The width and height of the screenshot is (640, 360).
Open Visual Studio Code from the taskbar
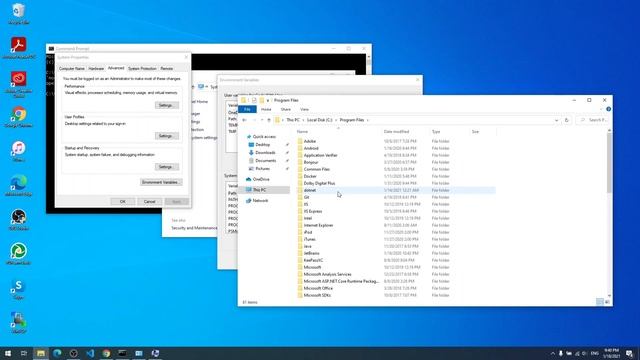pos(90,353)
